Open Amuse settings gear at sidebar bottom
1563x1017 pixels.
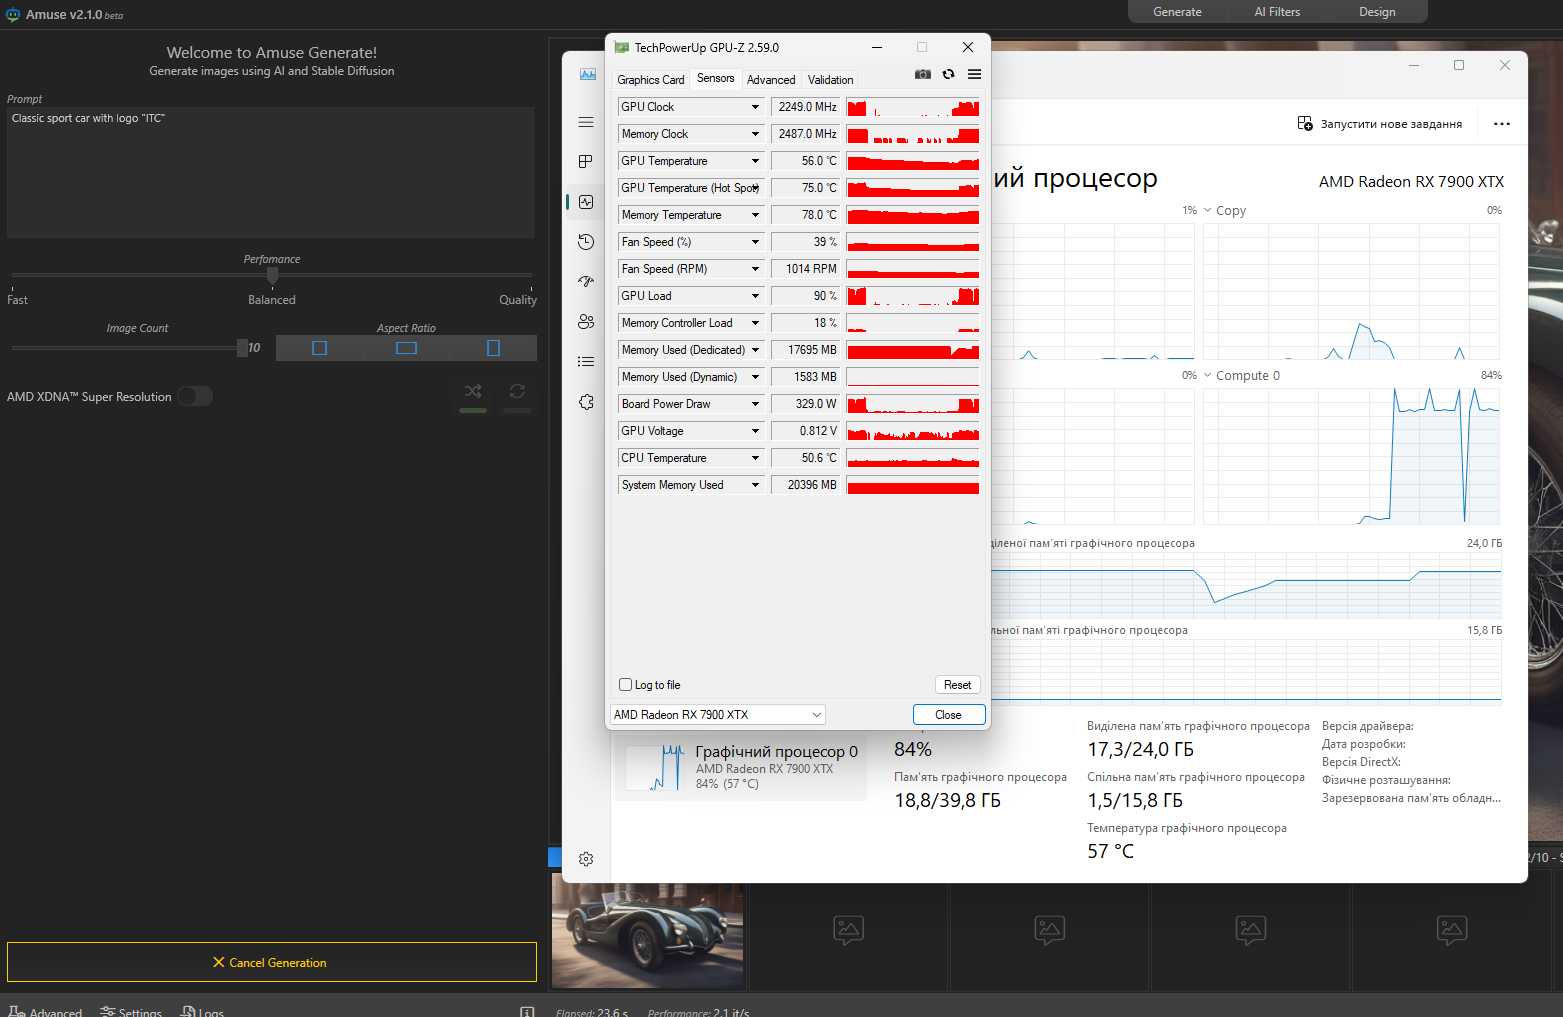click(x=586, y=858)
